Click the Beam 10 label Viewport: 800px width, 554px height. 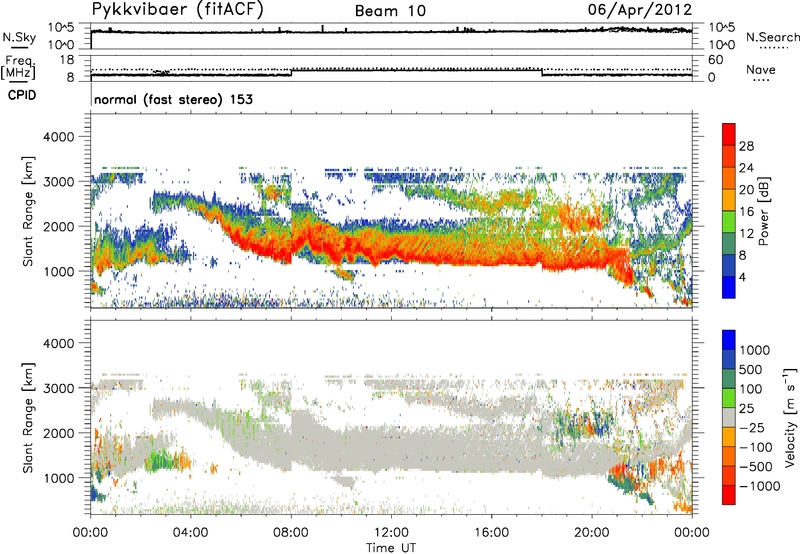390,11
